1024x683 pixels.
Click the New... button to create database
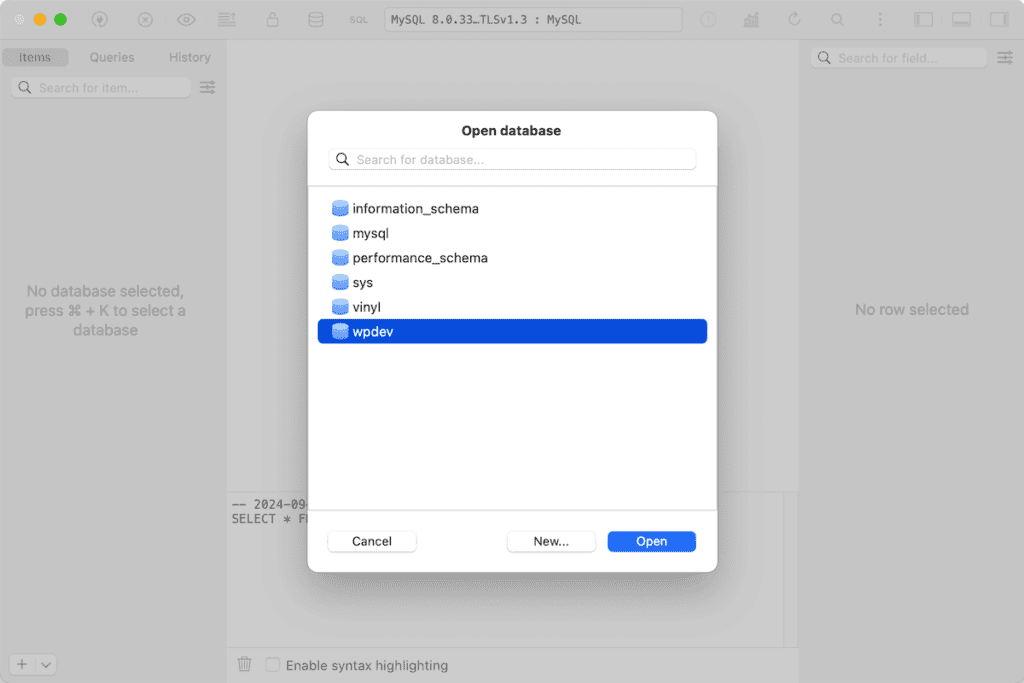pyautogui.click(x=551, y=541)
